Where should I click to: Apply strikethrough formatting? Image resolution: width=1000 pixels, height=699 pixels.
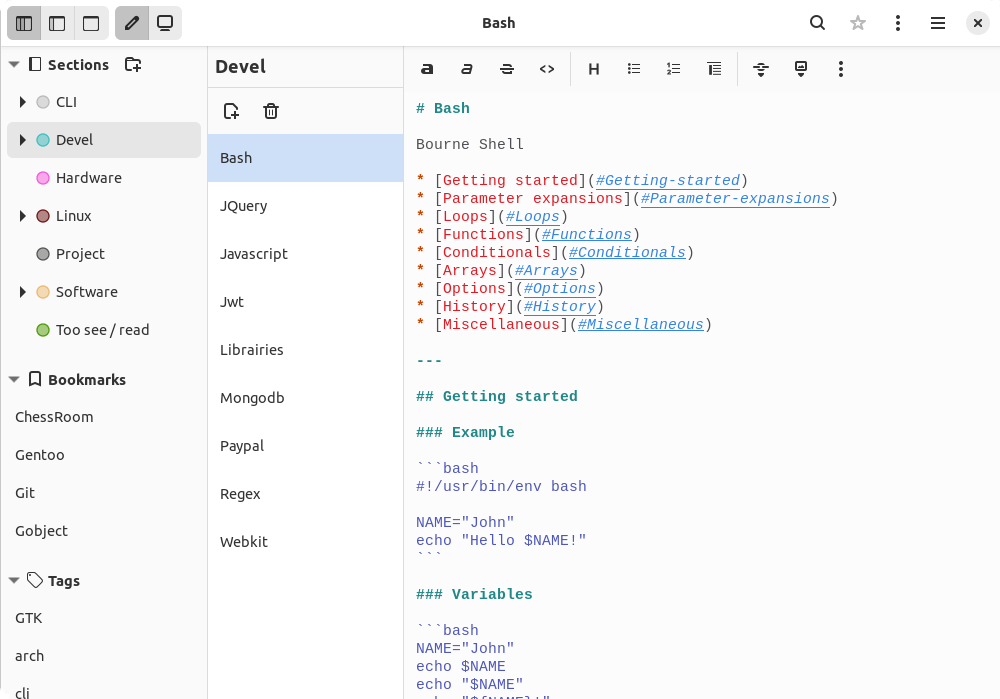click(x=507, y=69)
